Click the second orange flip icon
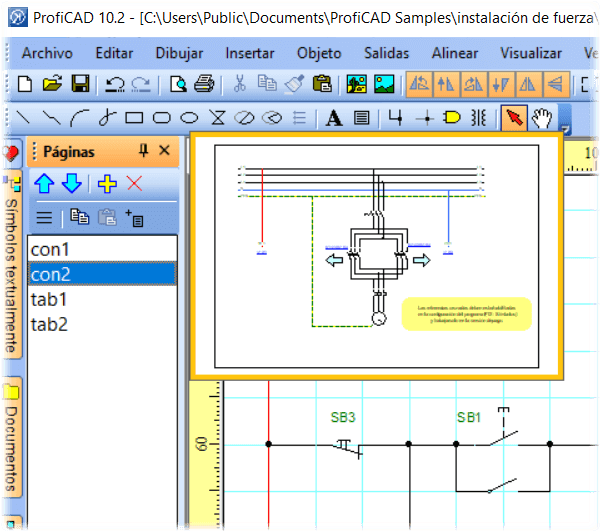The image size is (601, 532). click(x=446, y=84)
